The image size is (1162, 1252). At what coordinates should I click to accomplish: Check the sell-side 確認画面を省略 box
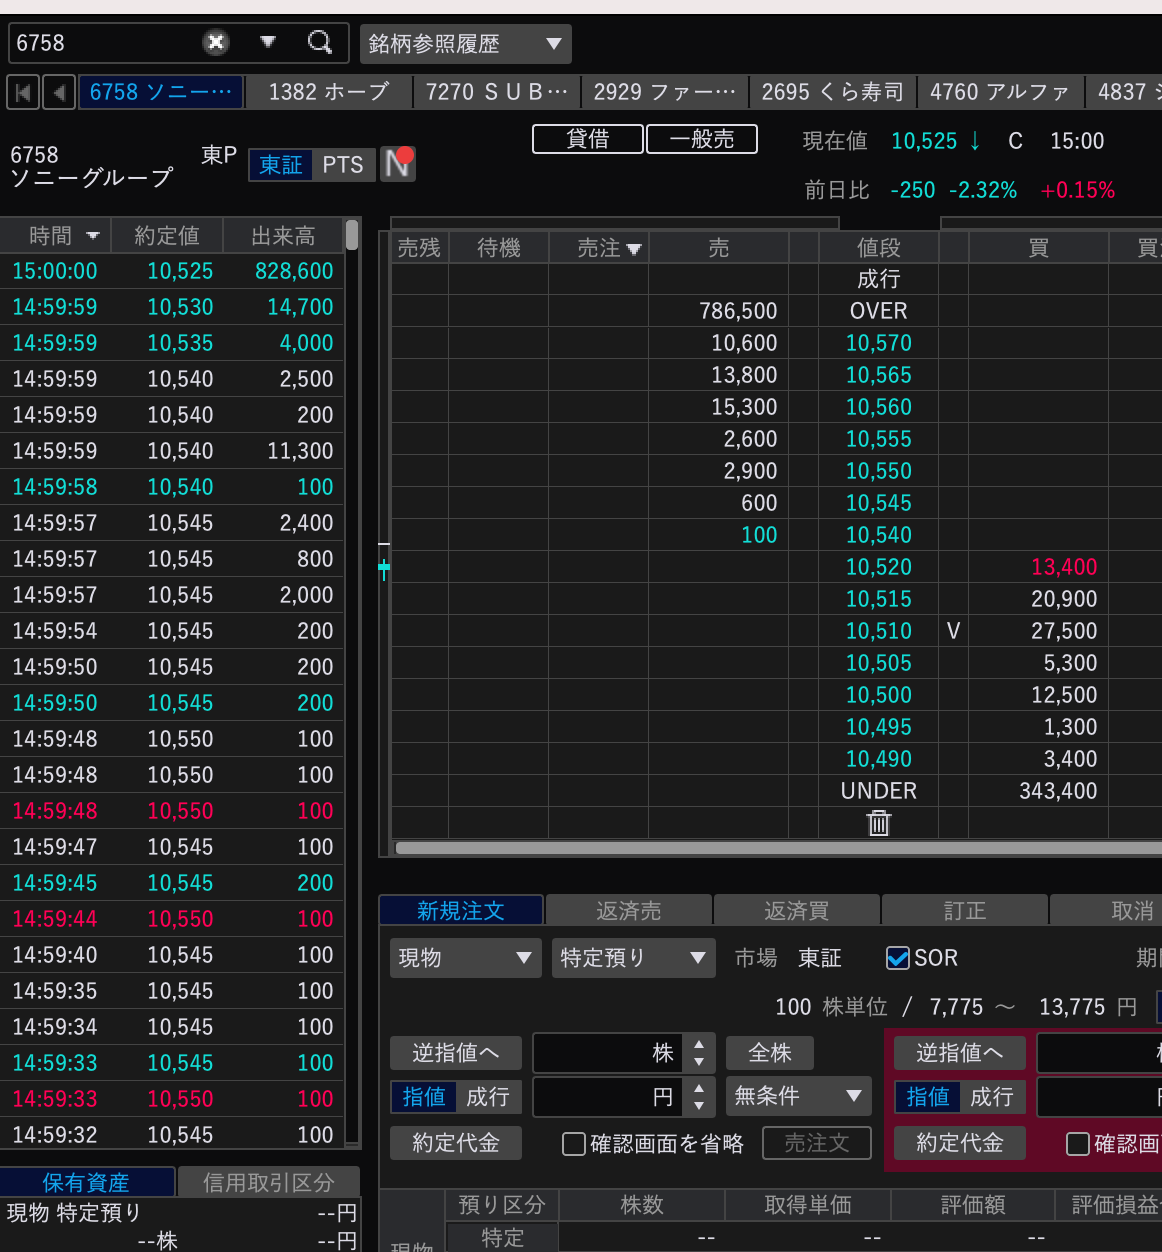tap(574, 1143)
